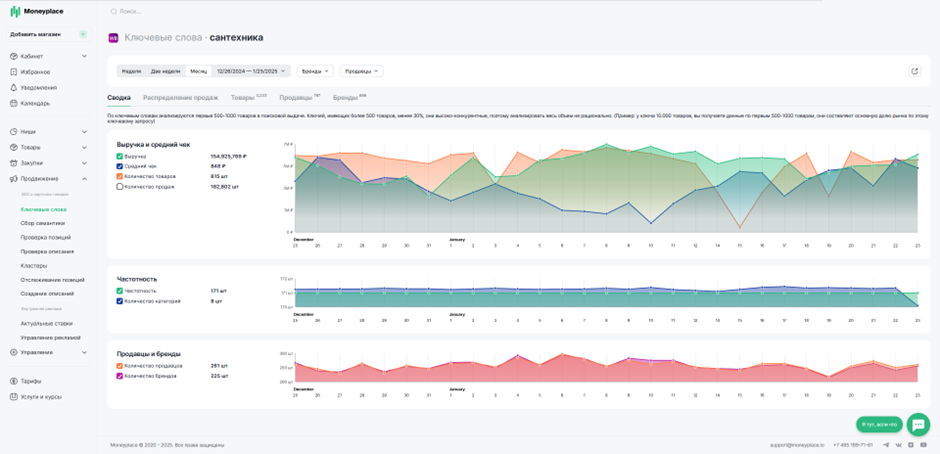
Task: Switch to the Распределение продаж tab
Action: [180, 97]
